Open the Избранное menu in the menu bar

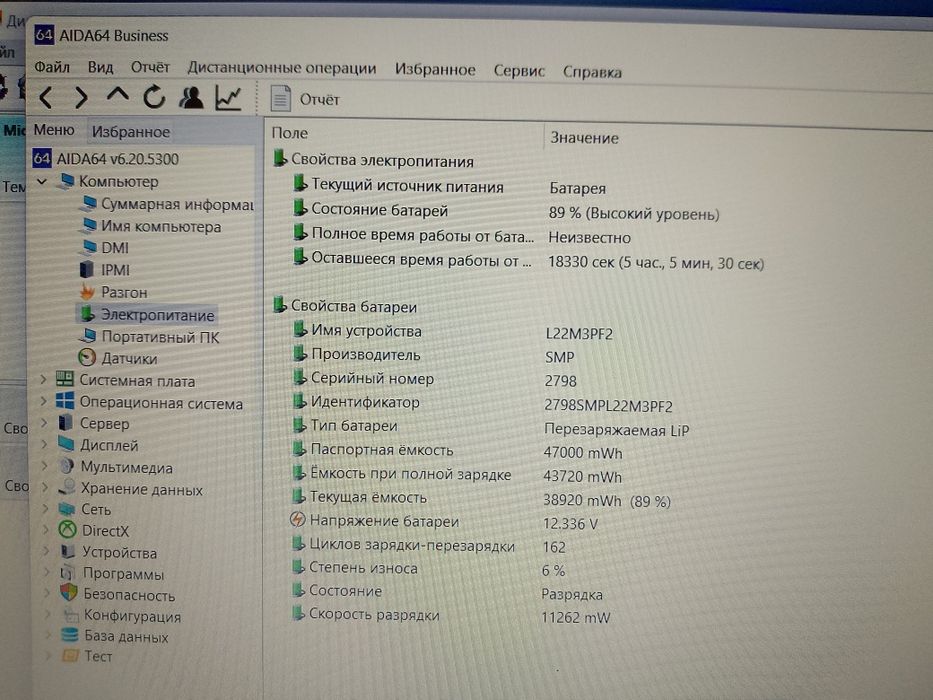pos(435,70)
